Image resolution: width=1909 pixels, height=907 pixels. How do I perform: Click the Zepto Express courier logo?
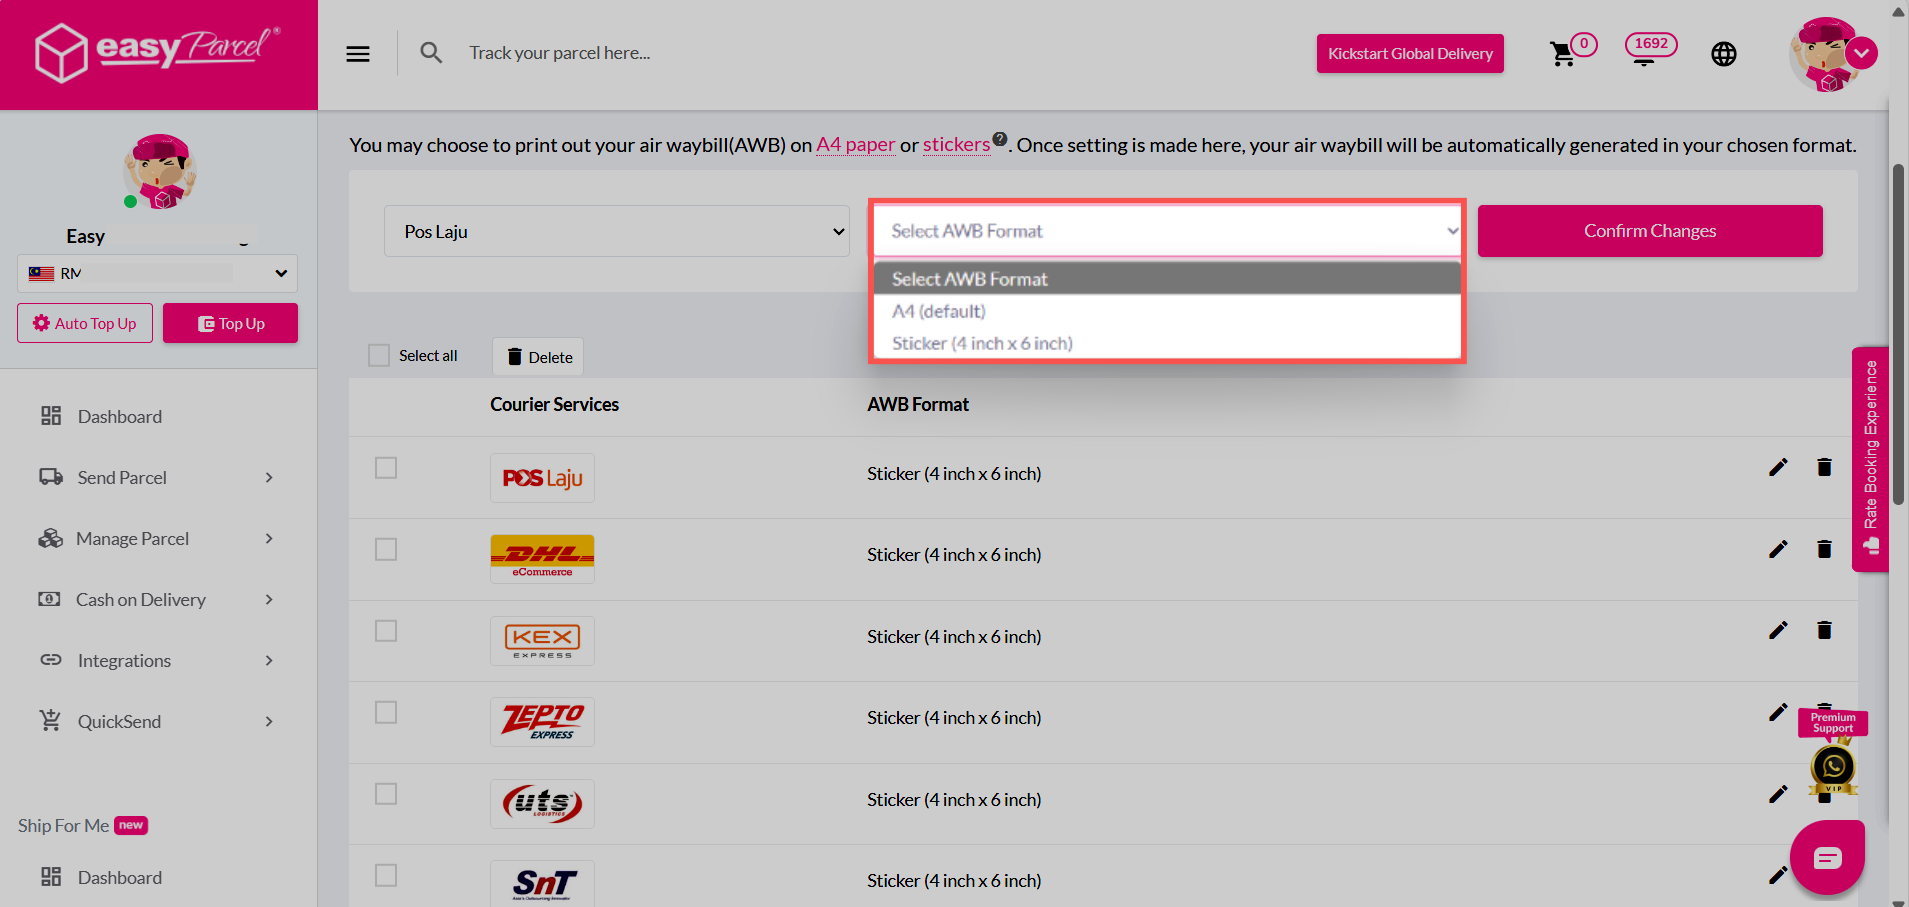(542, 722)
